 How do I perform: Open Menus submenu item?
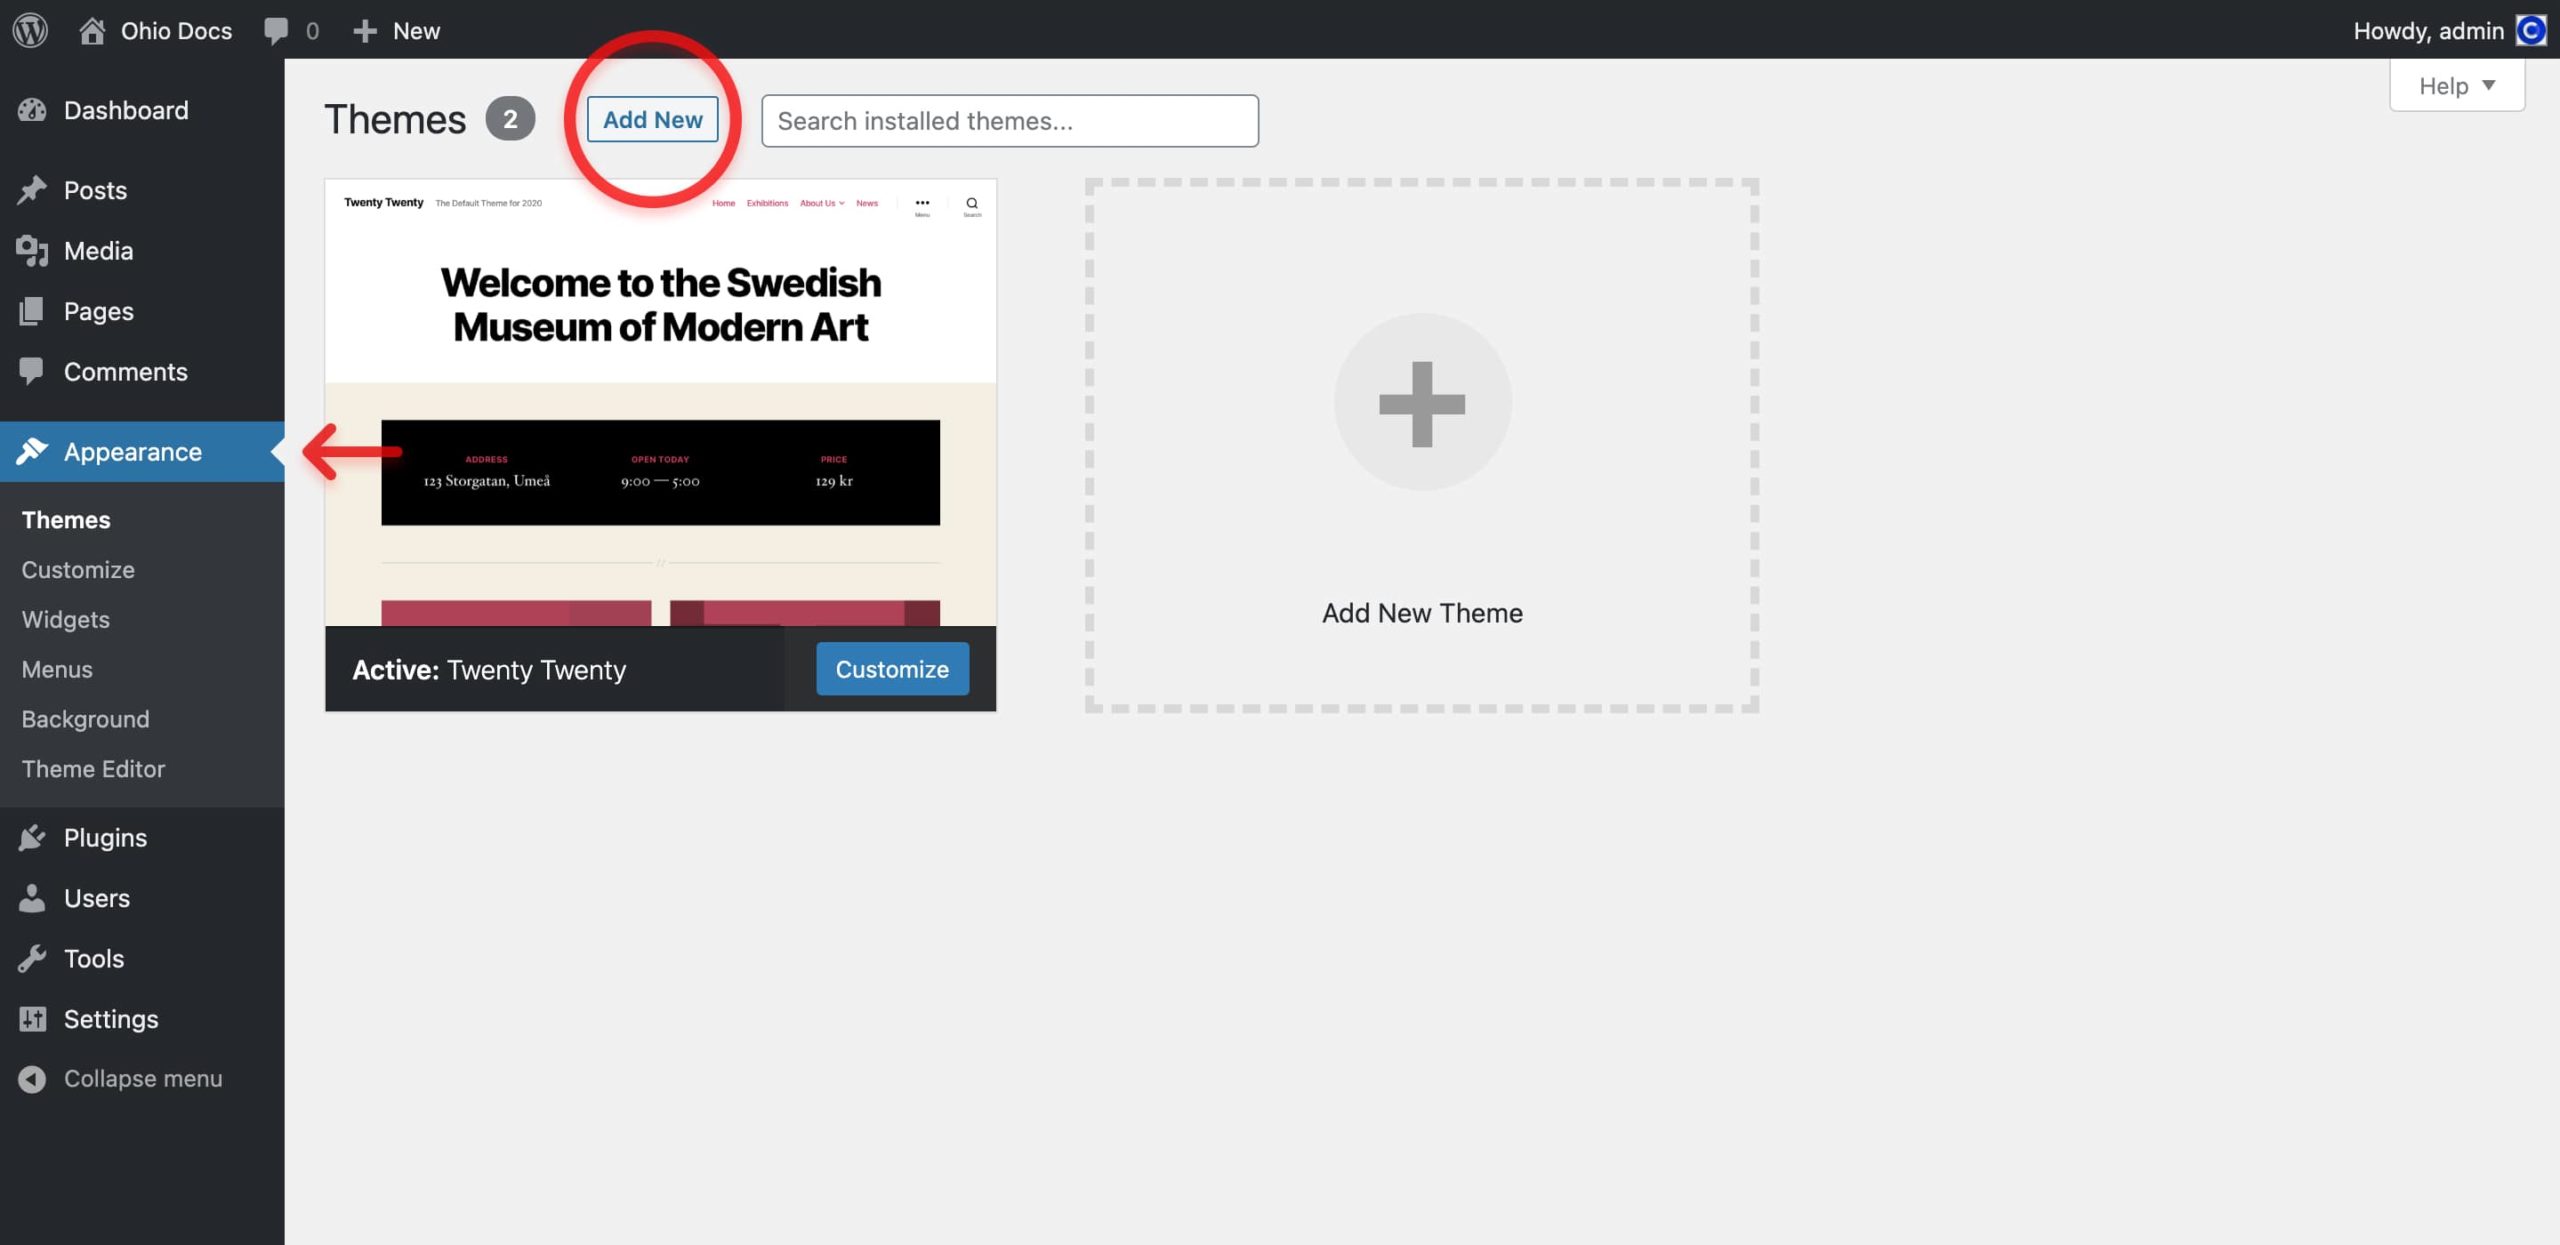click(x=57, y=669)
